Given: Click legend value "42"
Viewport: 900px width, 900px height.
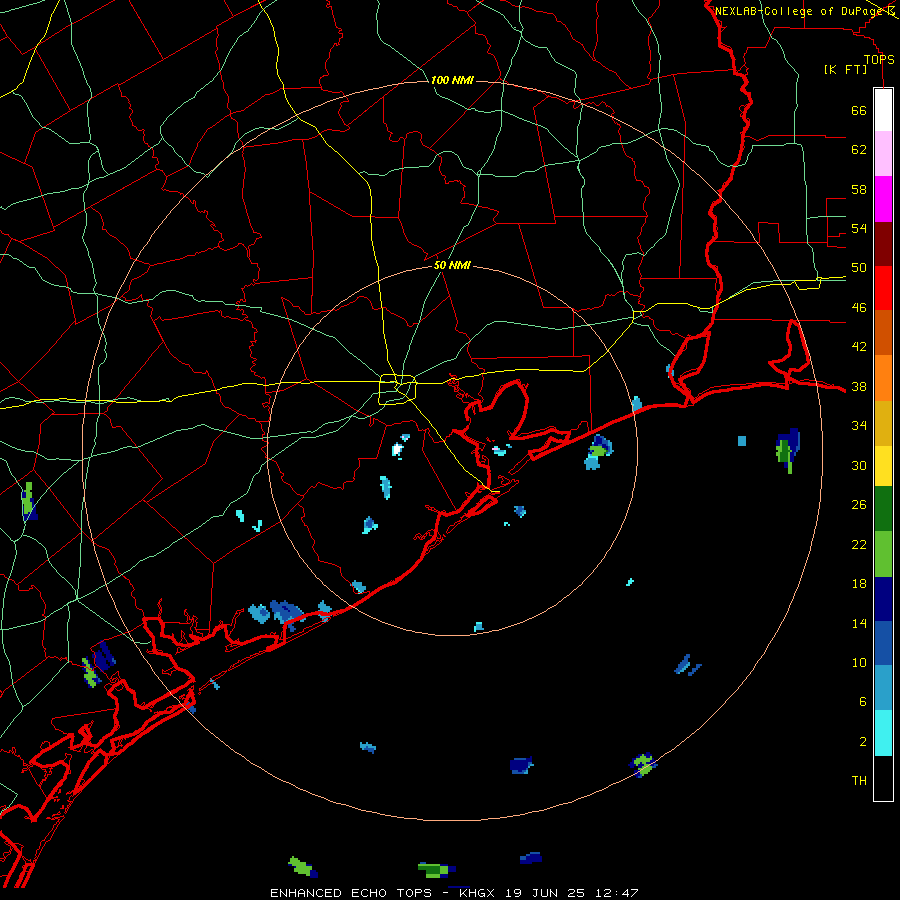Looking at the screenshot, I should tap(859, 347).
